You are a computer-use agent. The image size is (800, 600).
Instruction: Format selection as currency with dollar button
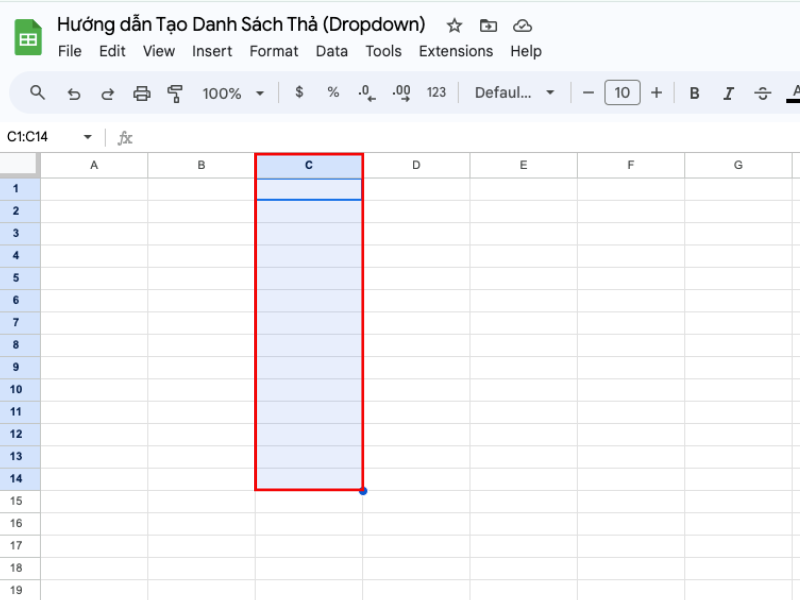(299, 92)
